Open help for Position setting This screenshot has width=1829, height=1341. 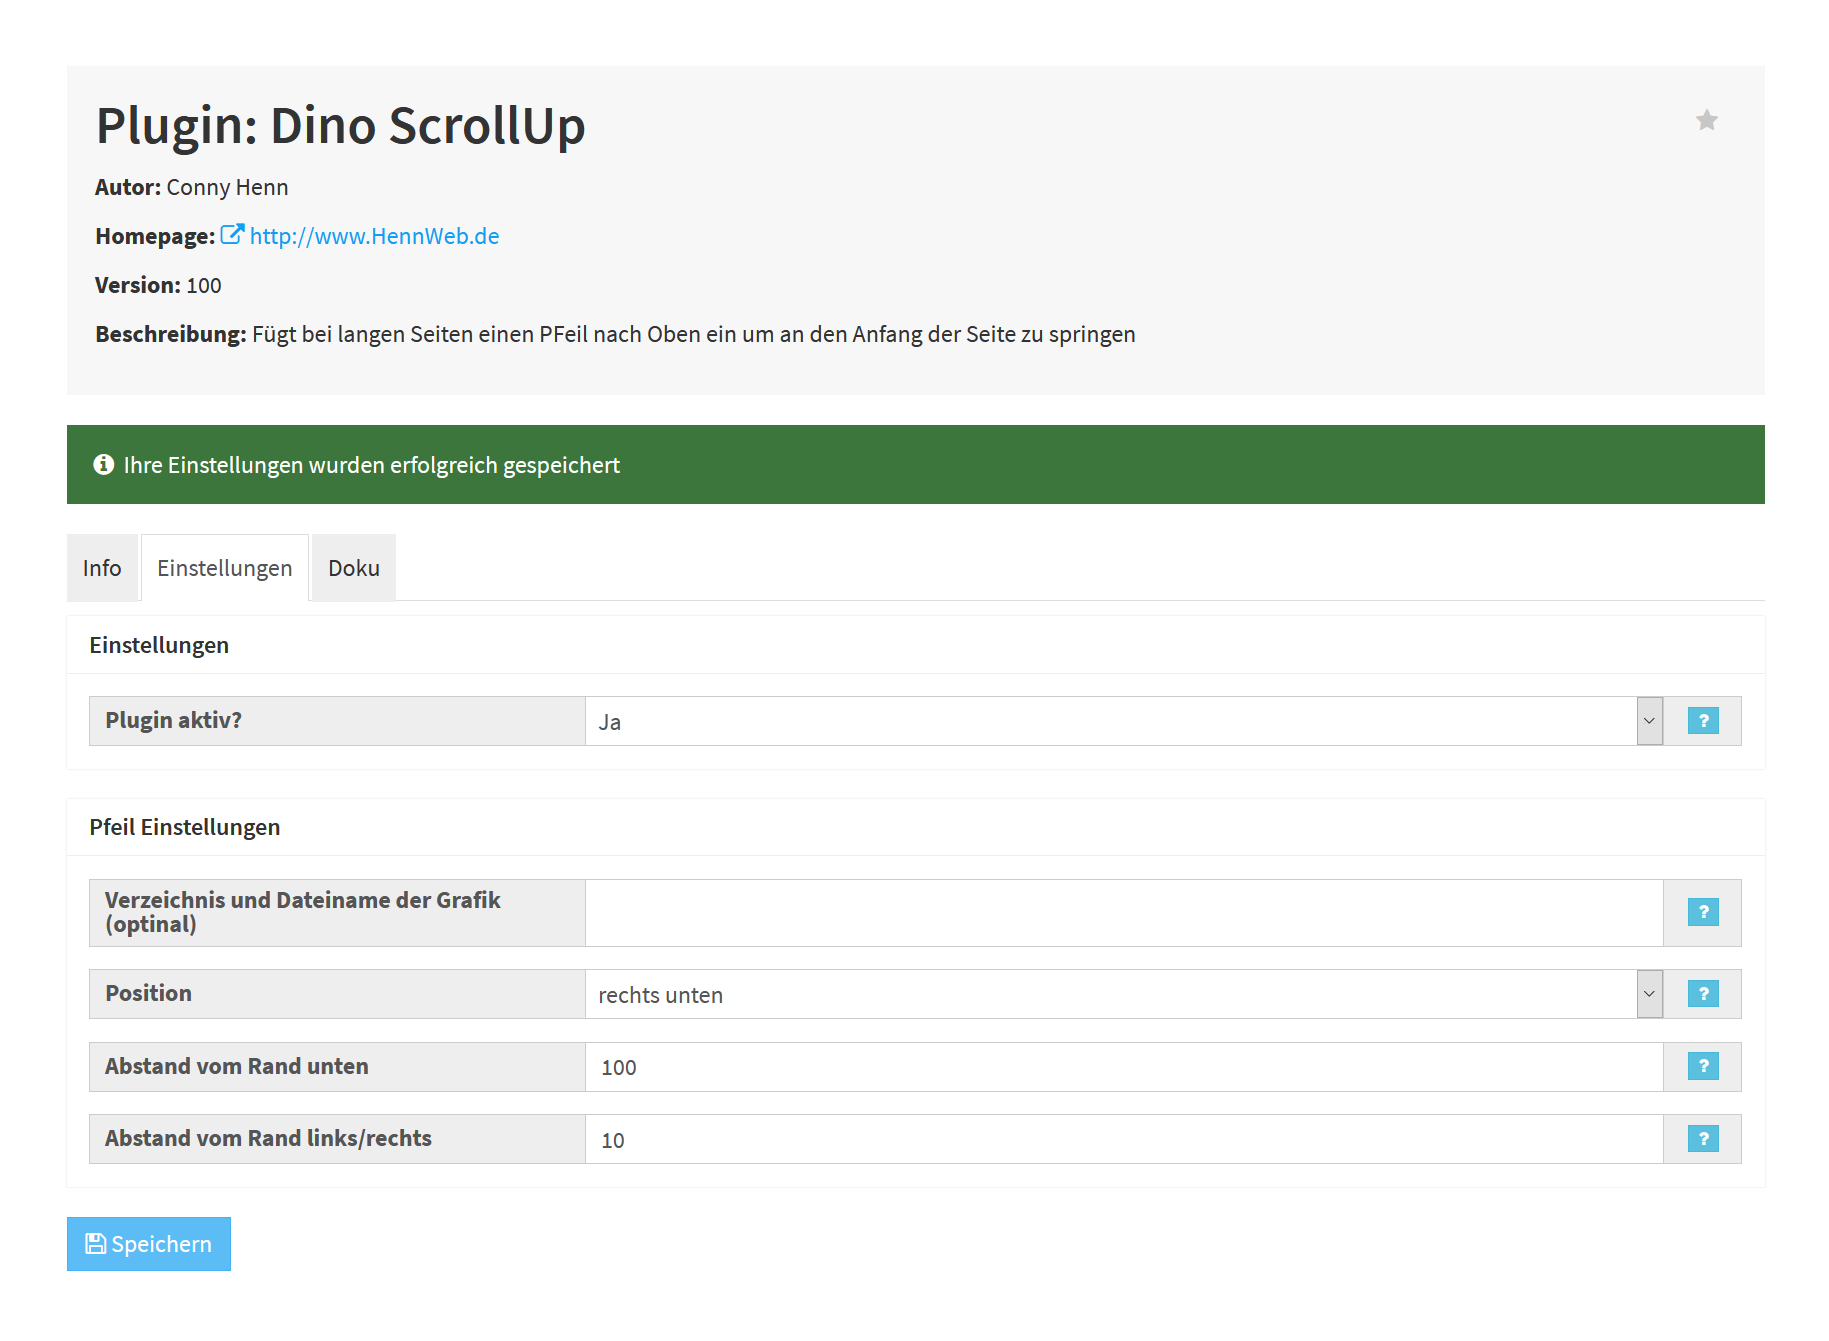point(1702,994)
